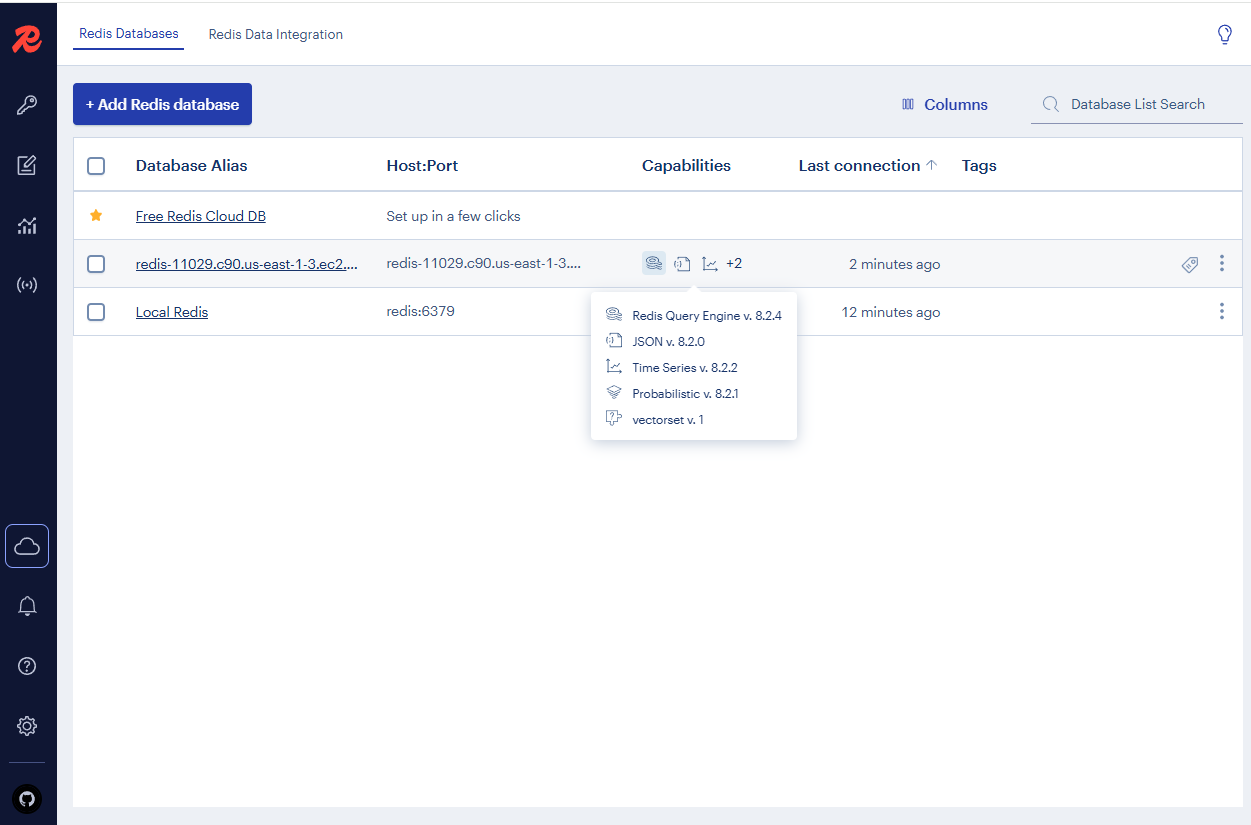The image size is (1251, 825).
Task: Open the three-dot menu for Local Redis
Action: click(x=1221, y=312)
